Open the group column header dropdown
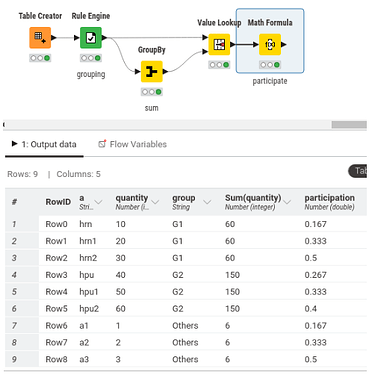This screenshot has height=375, width=369. pyautogui.click(x=207, y=202)
